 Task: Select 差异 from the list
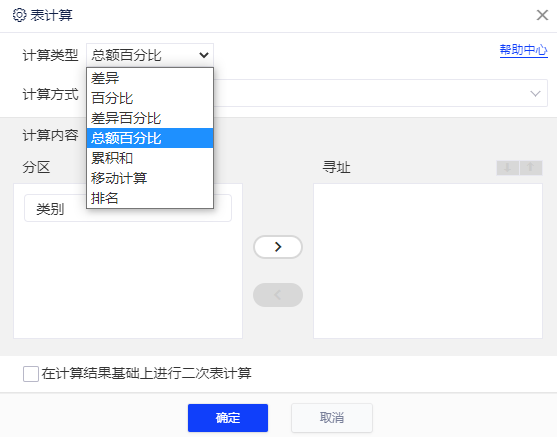150,78
